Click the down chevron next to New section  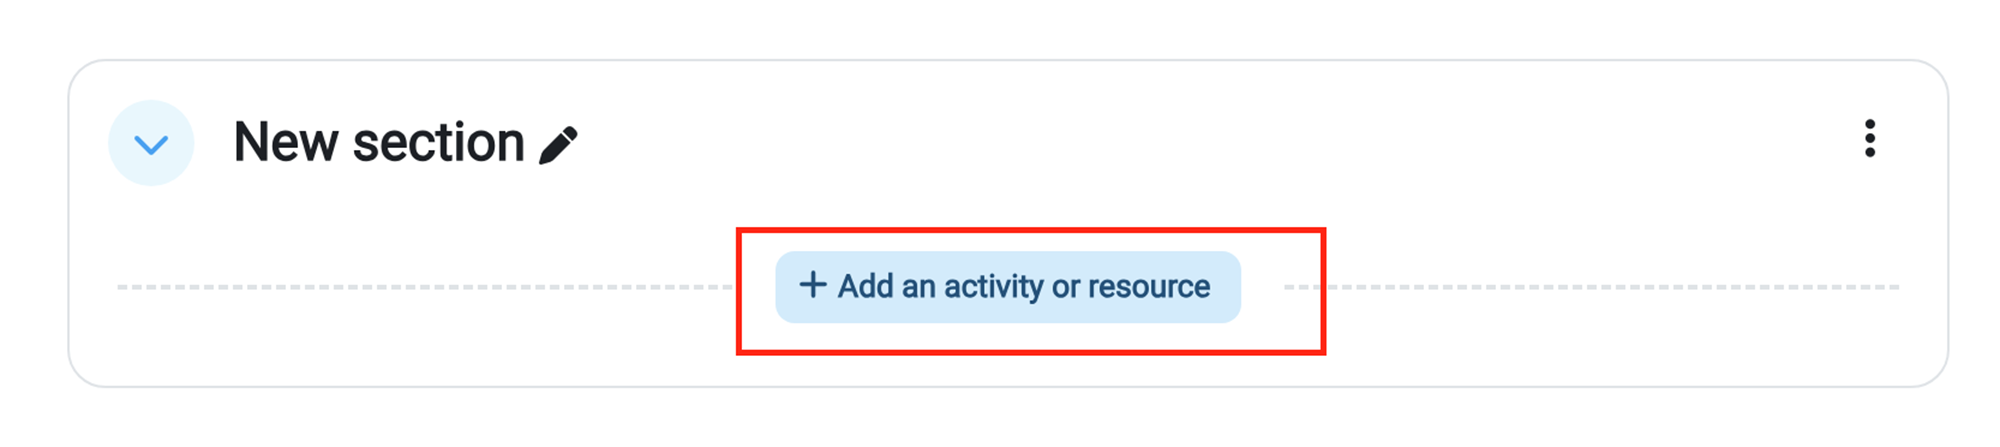(151, 143)
